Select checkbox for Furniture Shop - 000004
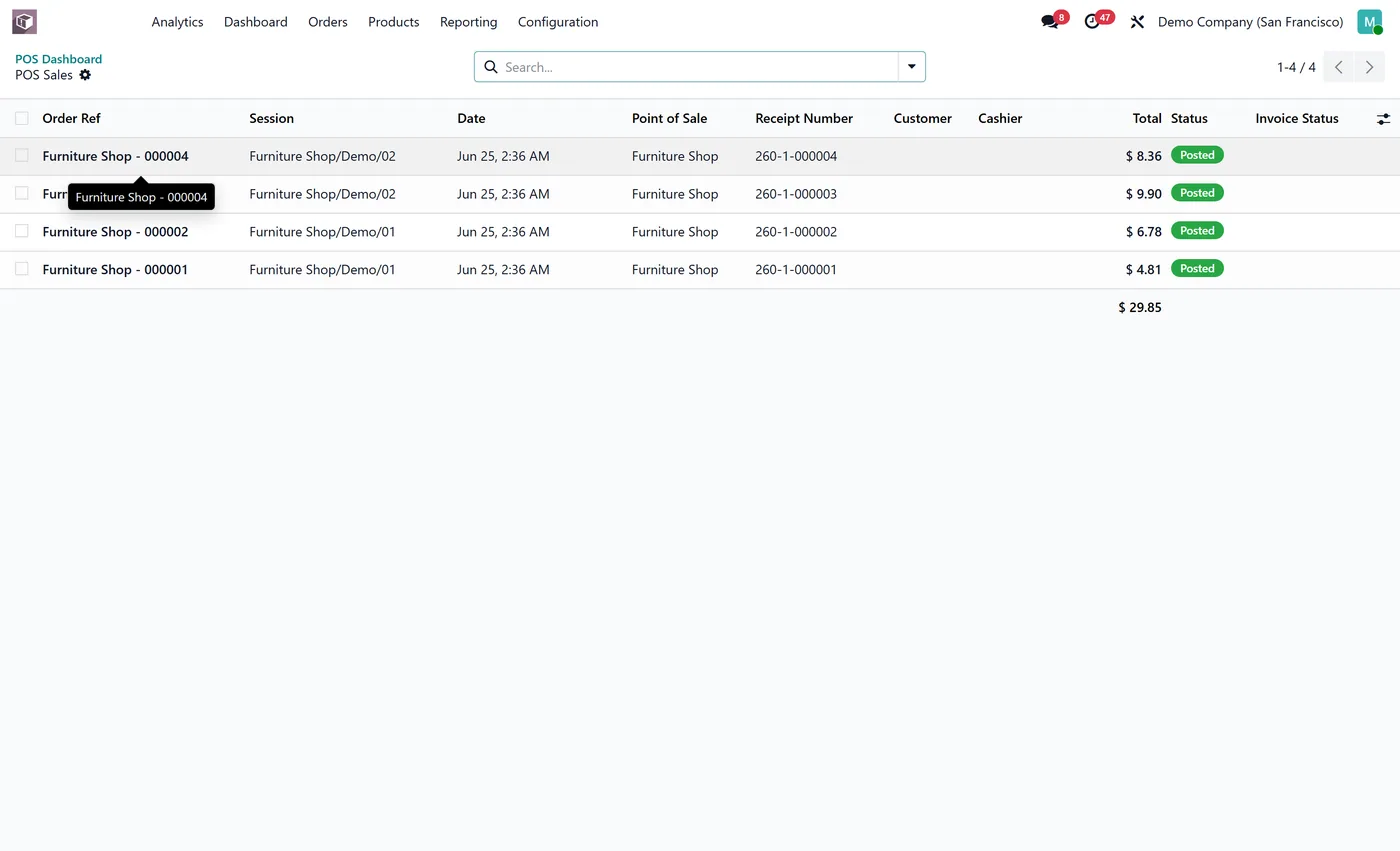 point(22,156)
